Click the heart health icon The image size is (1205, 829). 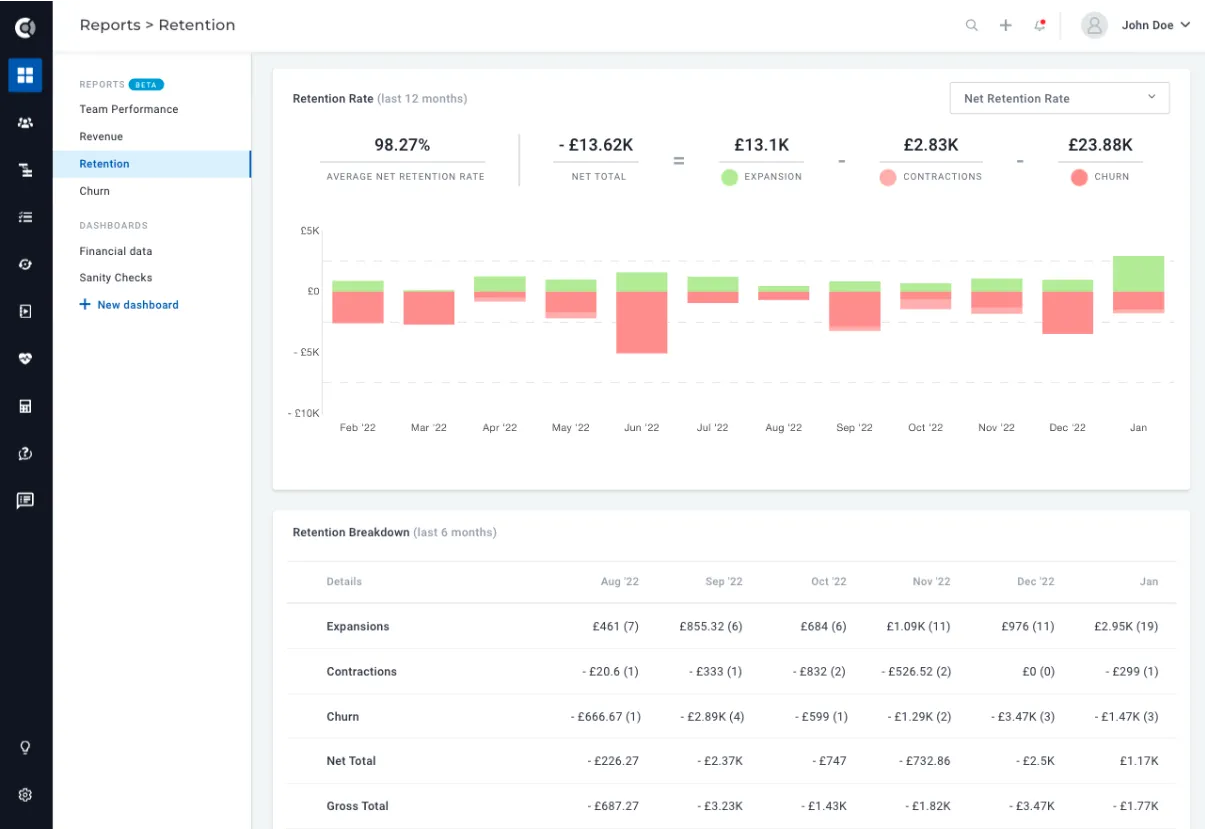click(25, 359)
